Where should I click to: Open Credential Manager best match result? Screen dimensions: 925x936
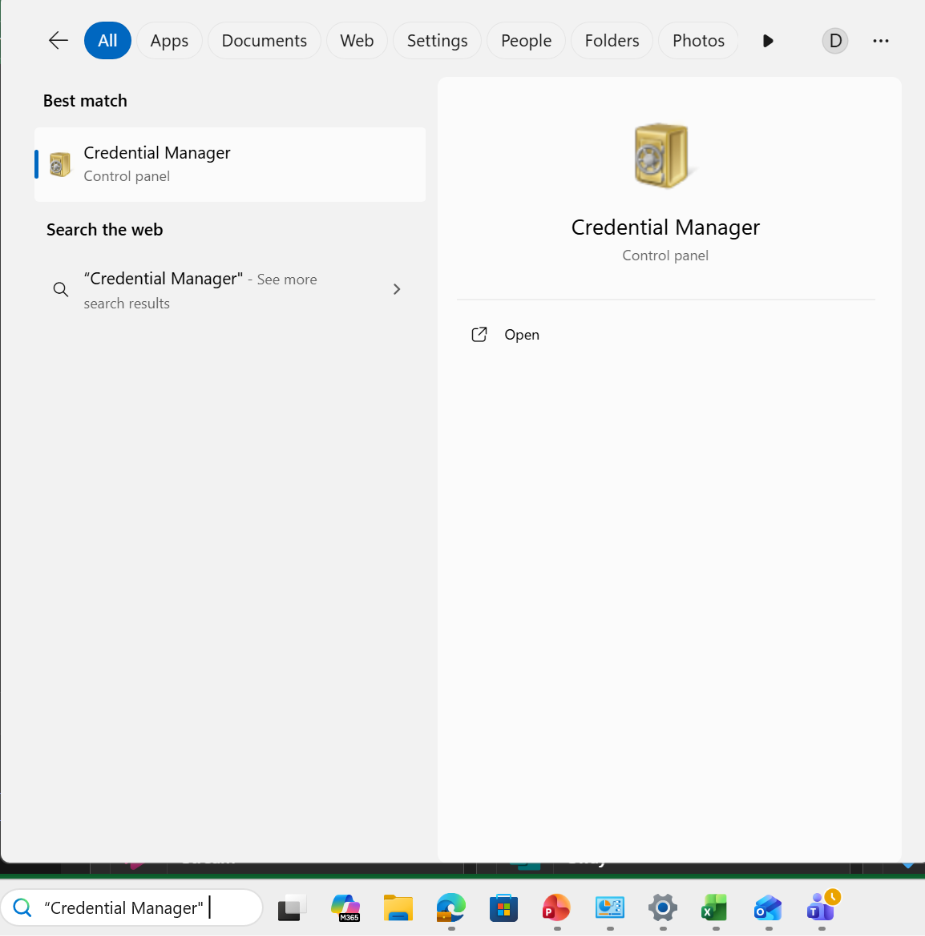click(230, 164)
